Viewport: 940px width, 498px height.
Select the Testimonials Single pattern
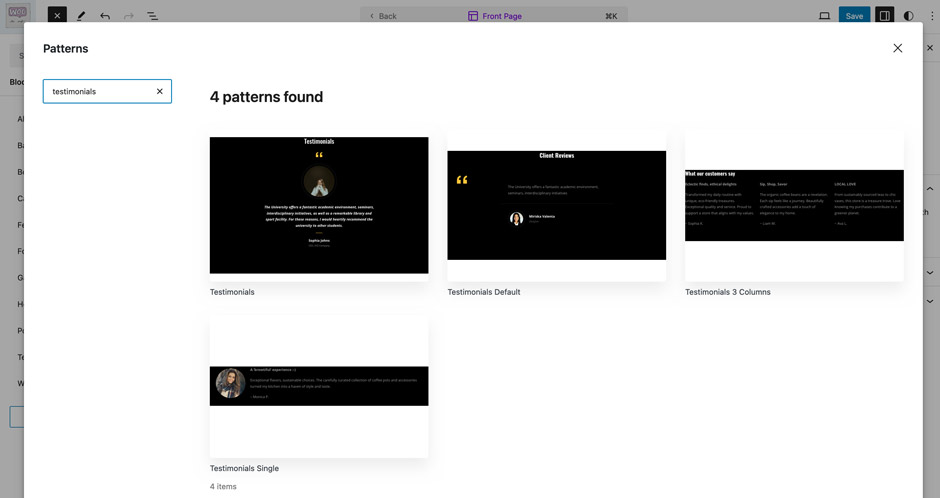(319, 386)
